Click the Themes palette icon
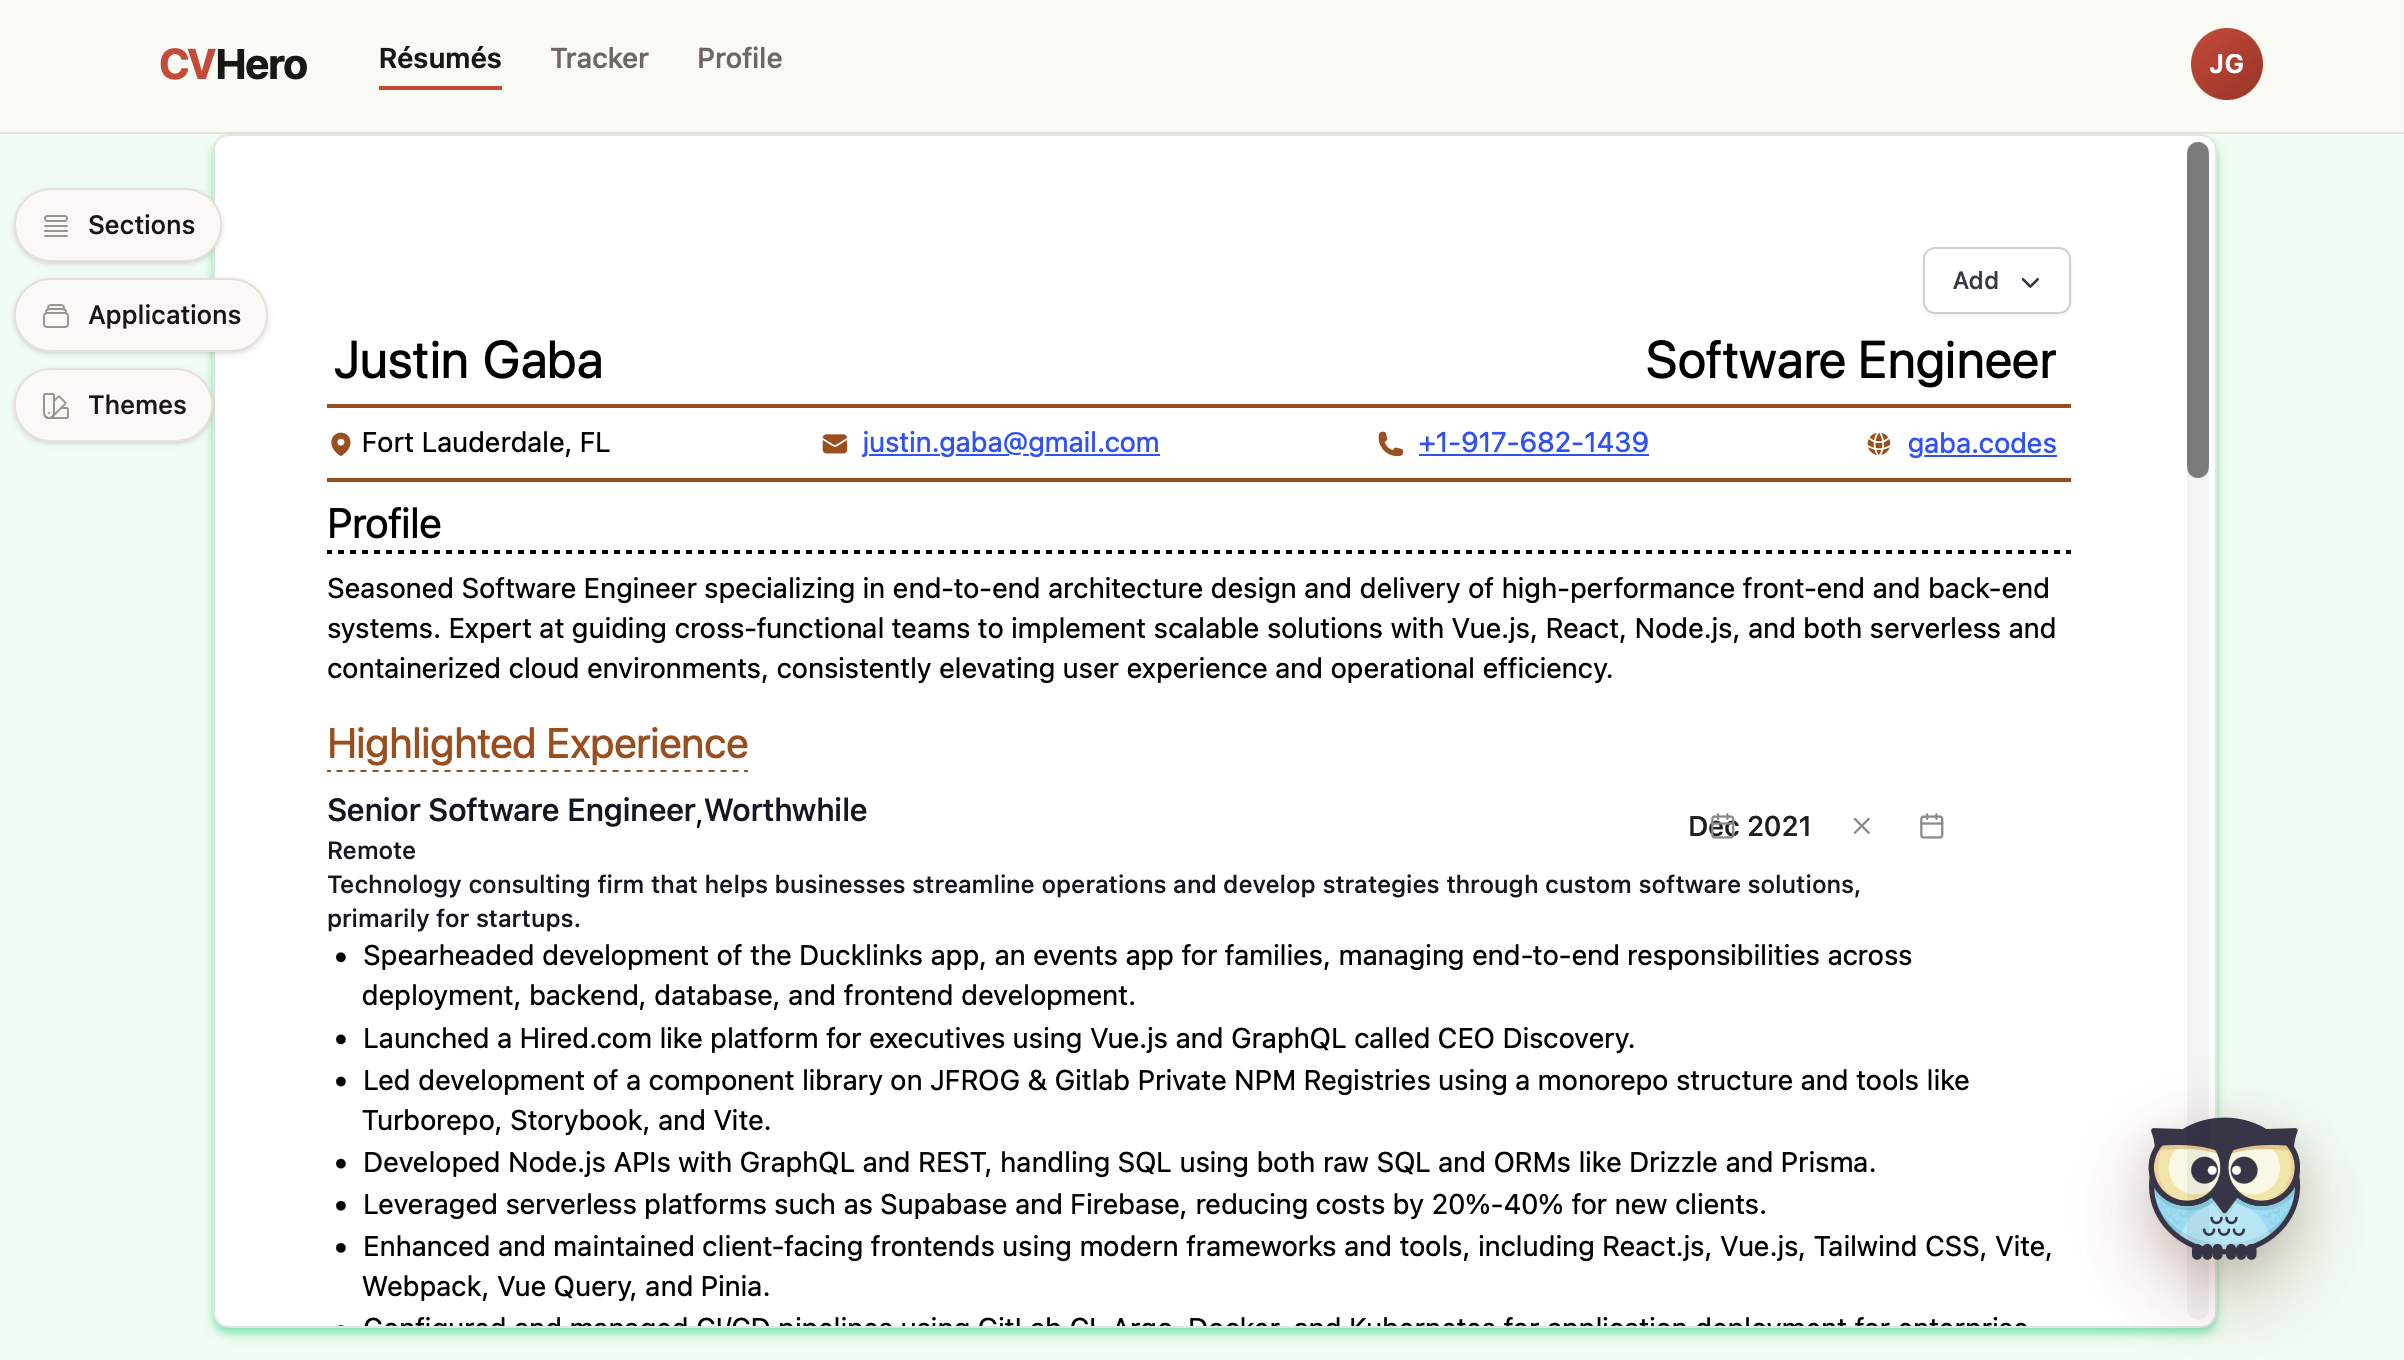Image resolution: width=2404 pixels, height=1360 pixels. 56,406
